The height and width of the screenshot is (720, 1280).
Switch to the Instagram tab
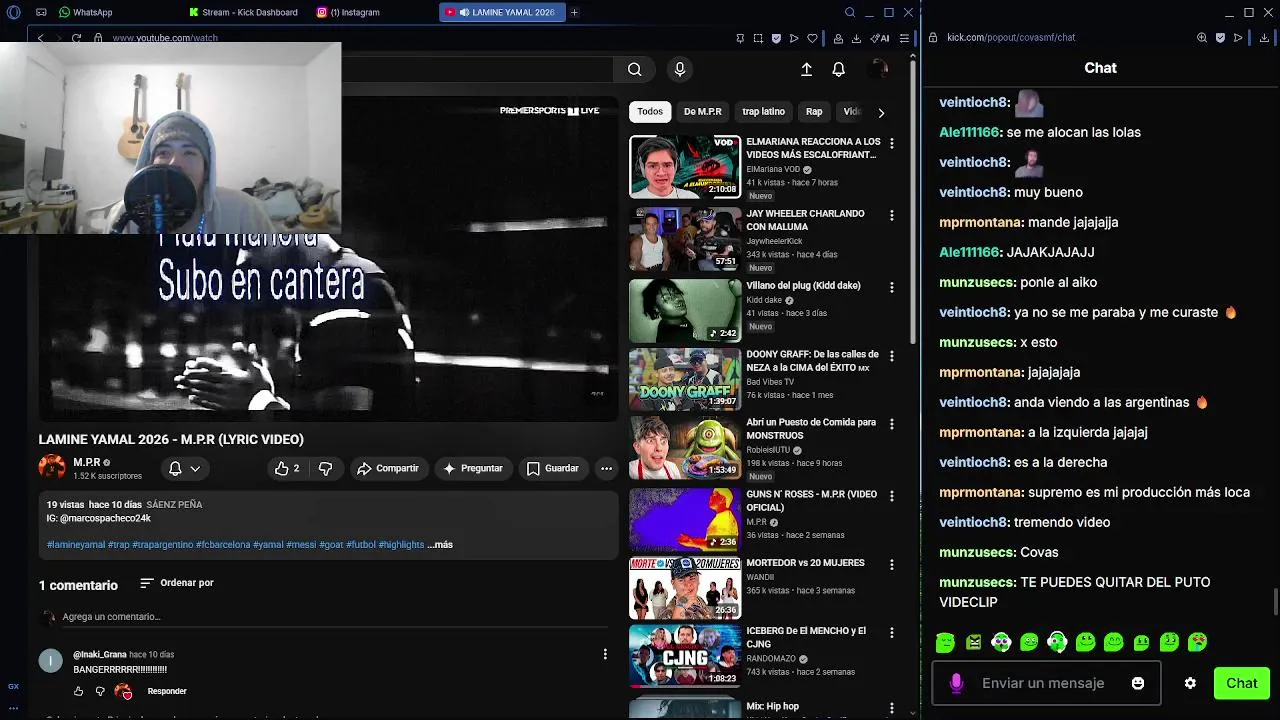coord(349,12)
